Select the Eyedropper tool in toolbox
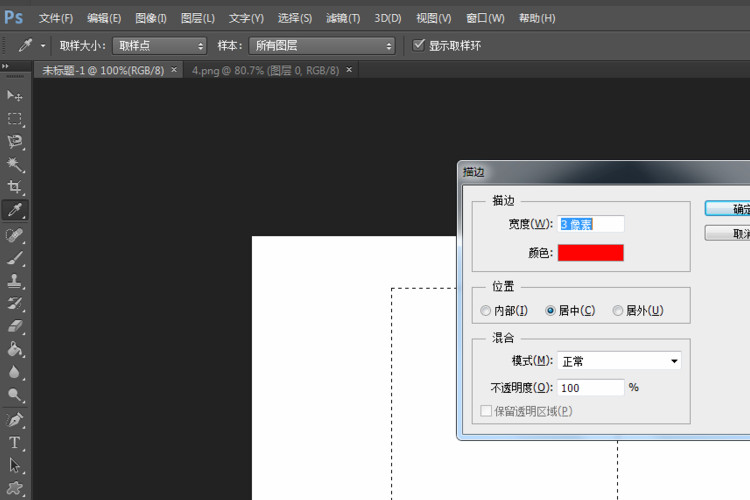 click(x=15, y=210)
